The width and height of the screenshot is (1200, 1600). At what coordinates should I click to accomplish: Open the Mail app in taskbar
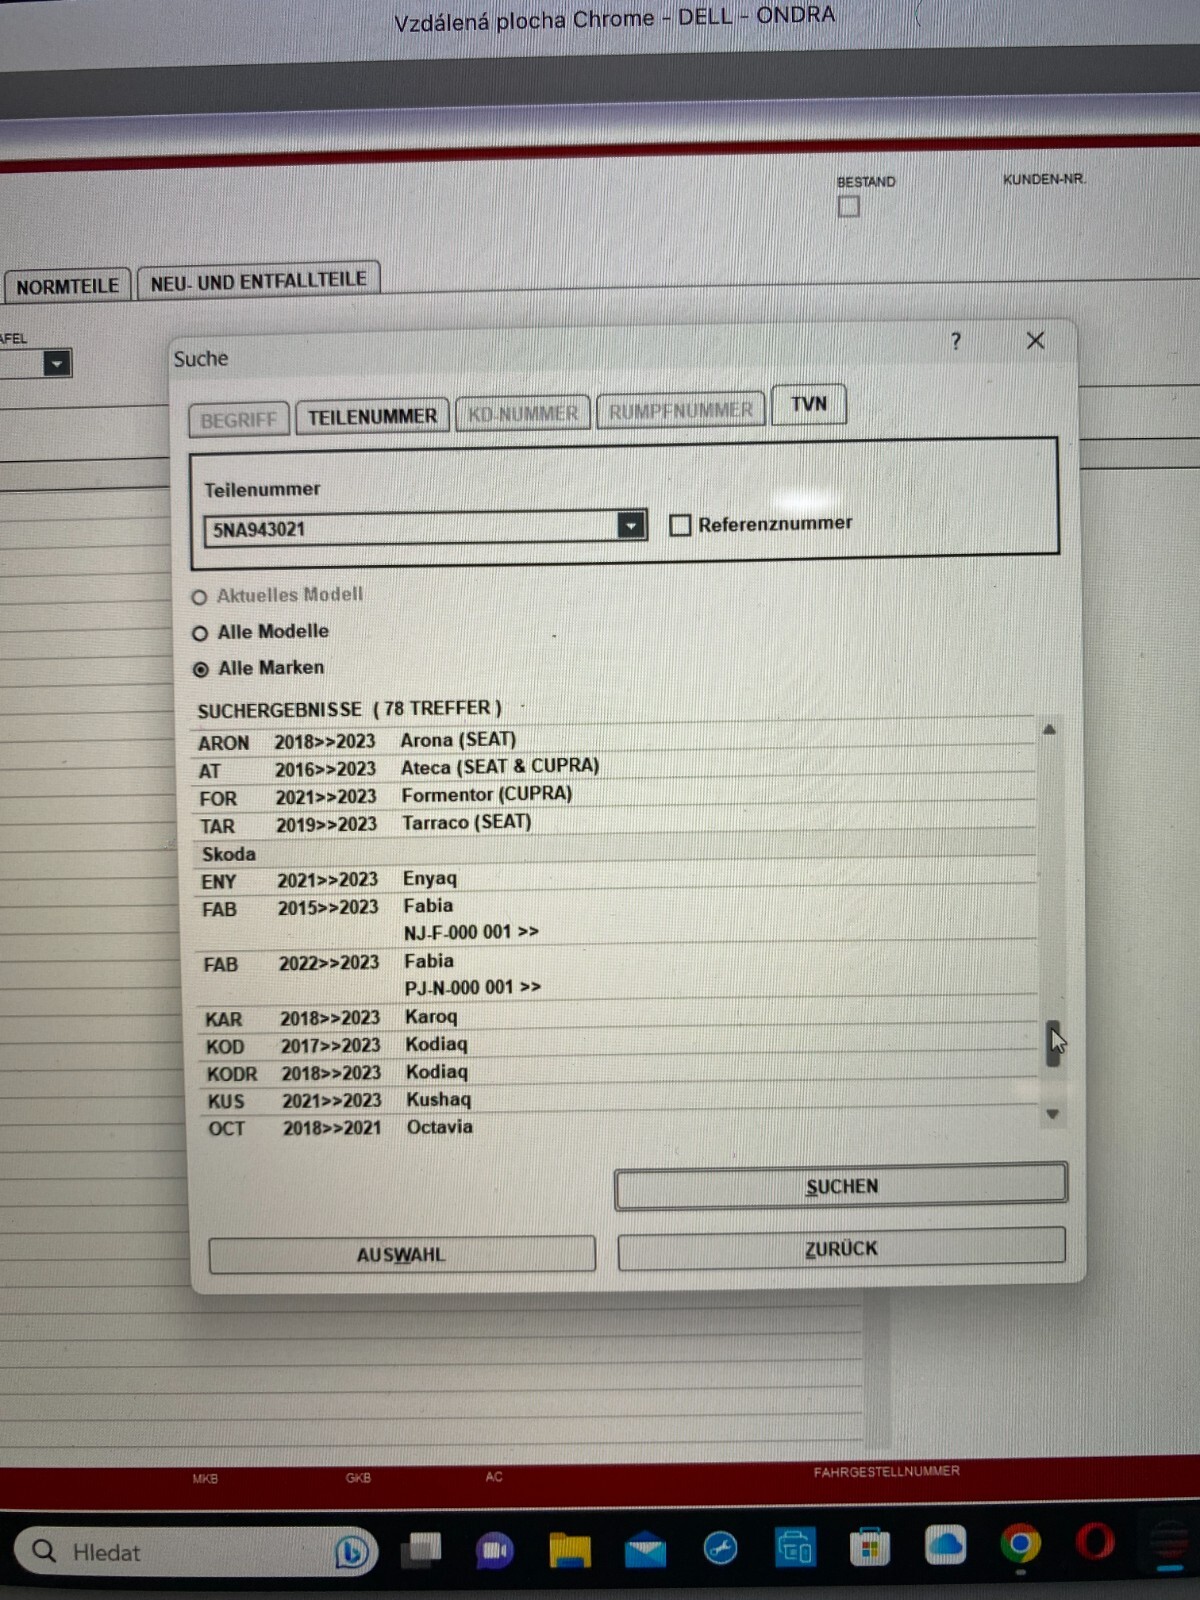[x=645, y=1549]
